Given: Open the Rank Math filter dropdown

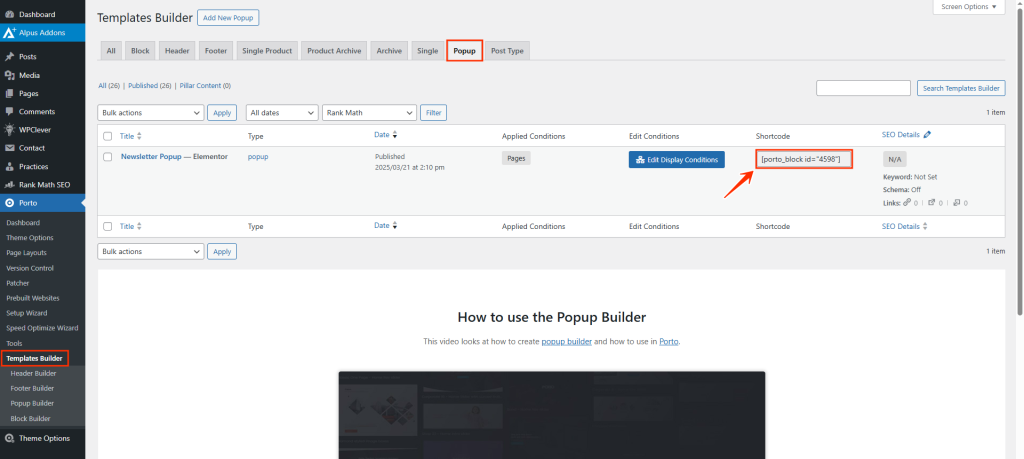Looking at the screenshot, I should (368, 113).
